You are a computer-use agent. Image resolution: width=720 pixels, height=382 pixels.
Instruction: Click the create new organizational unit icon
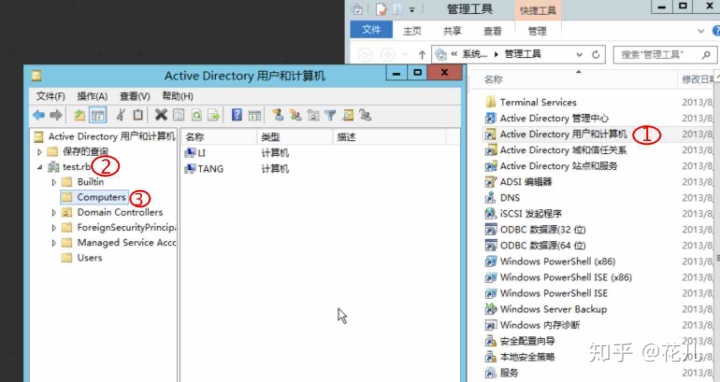[313, 115]
